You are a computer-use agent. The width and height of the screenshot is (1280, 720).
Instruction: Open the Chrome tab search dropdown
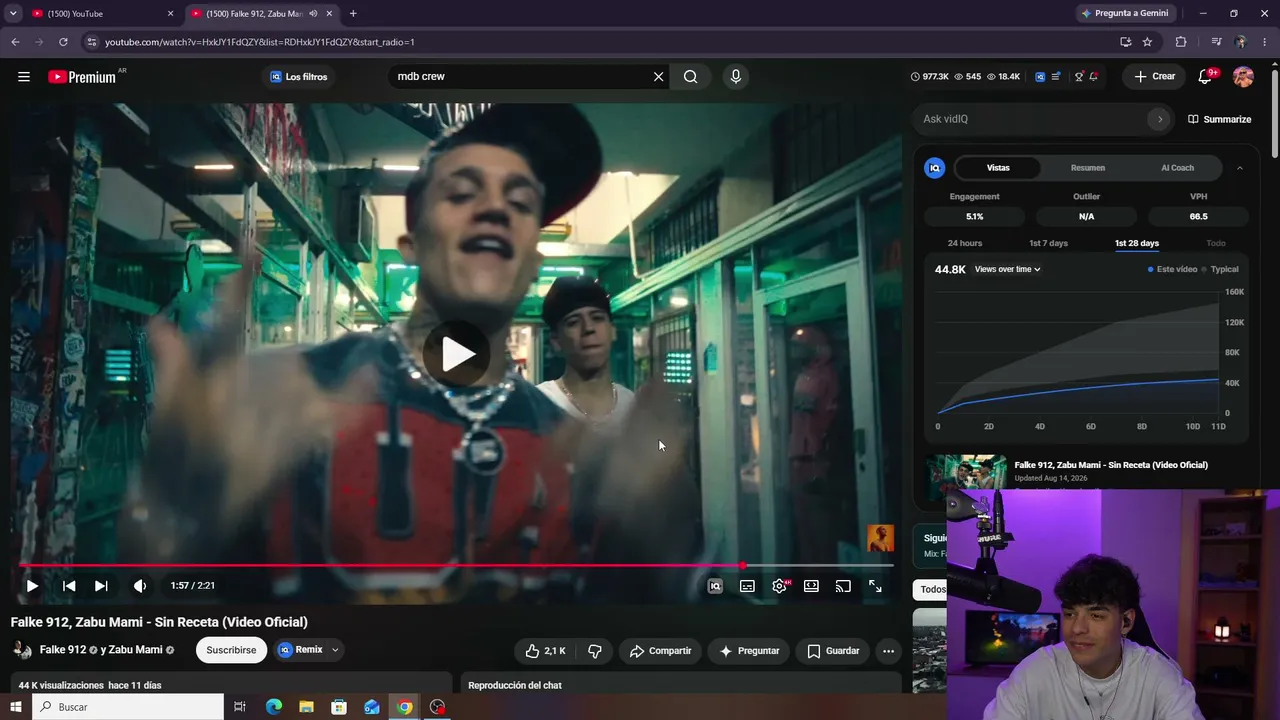coord(13,13)
